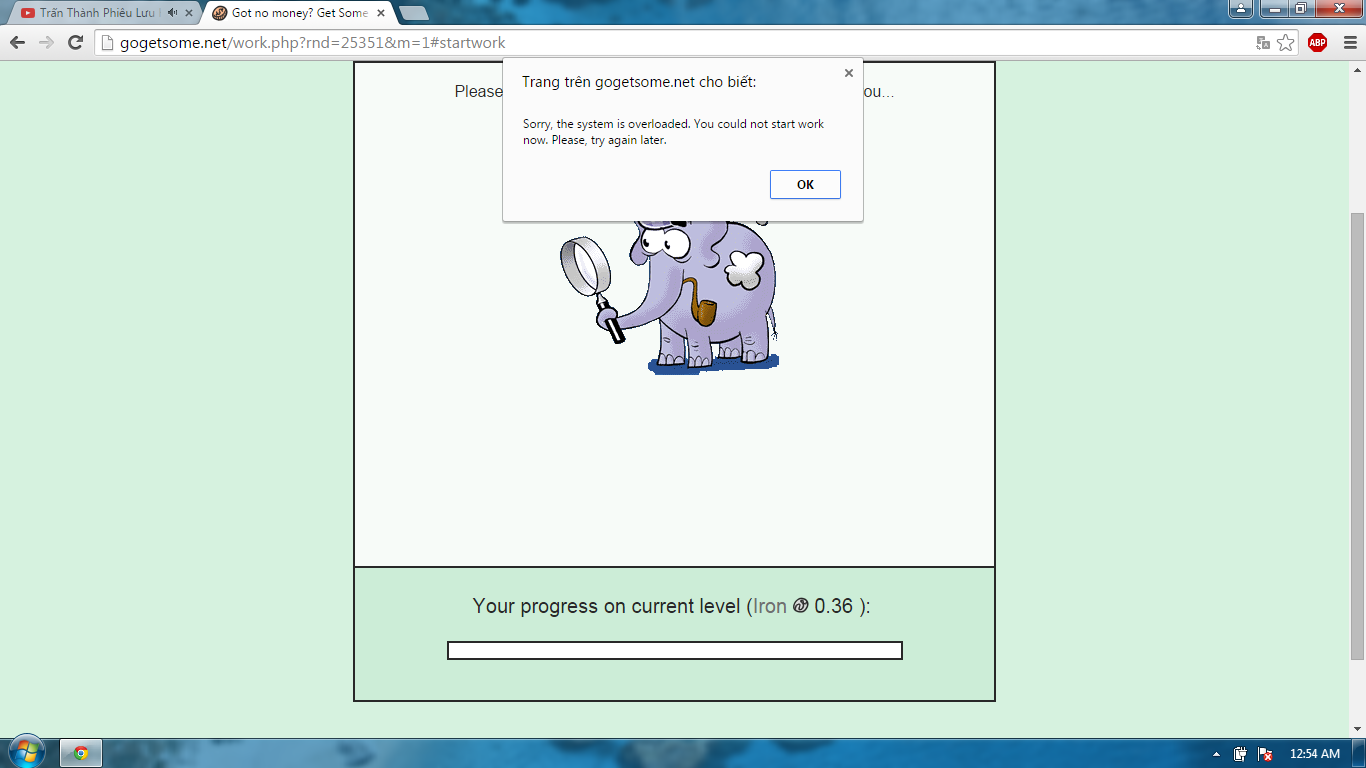
Task: Mute the YouTube tab via speaker icon
Action: [173, 13]
